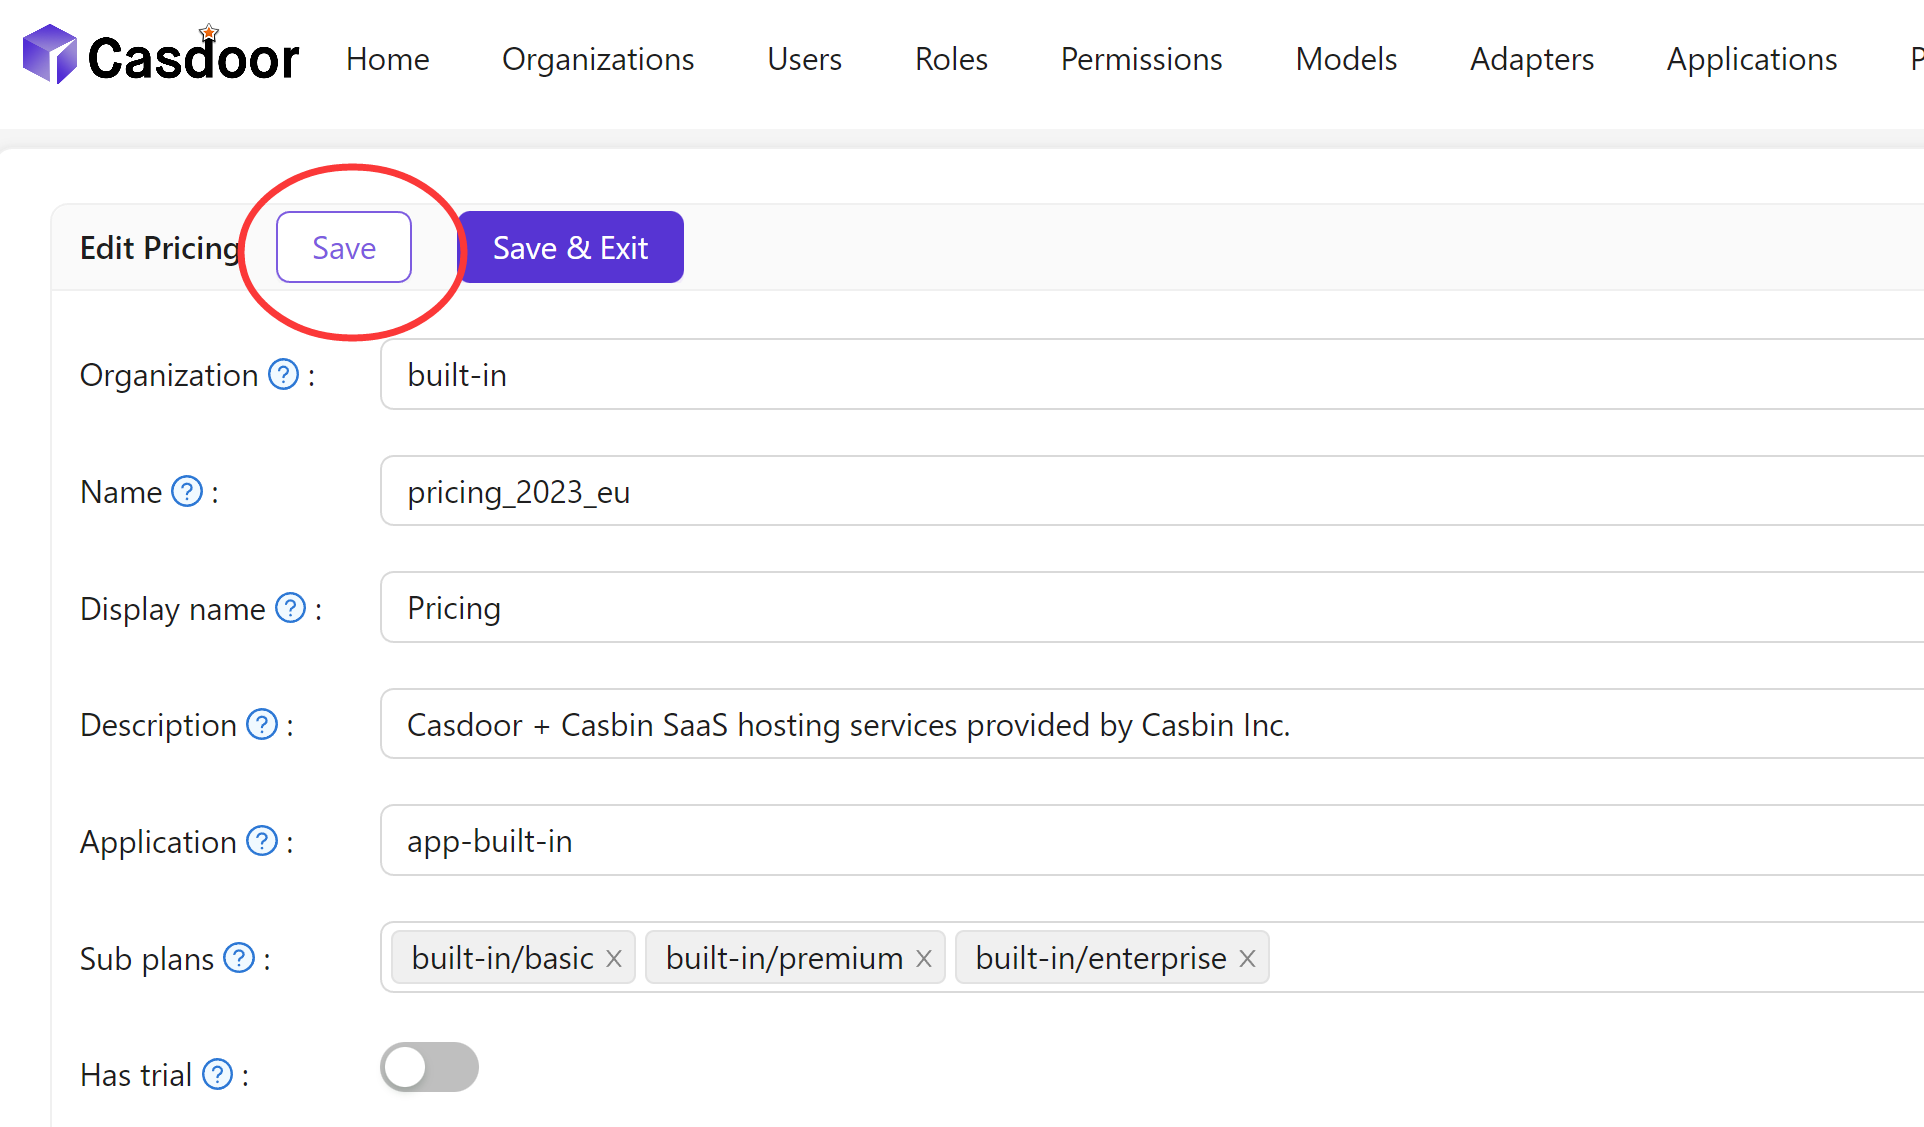The image size is (1924, 1127).
Task: Click the Display name help icon
Action: [x=290, y=607]
